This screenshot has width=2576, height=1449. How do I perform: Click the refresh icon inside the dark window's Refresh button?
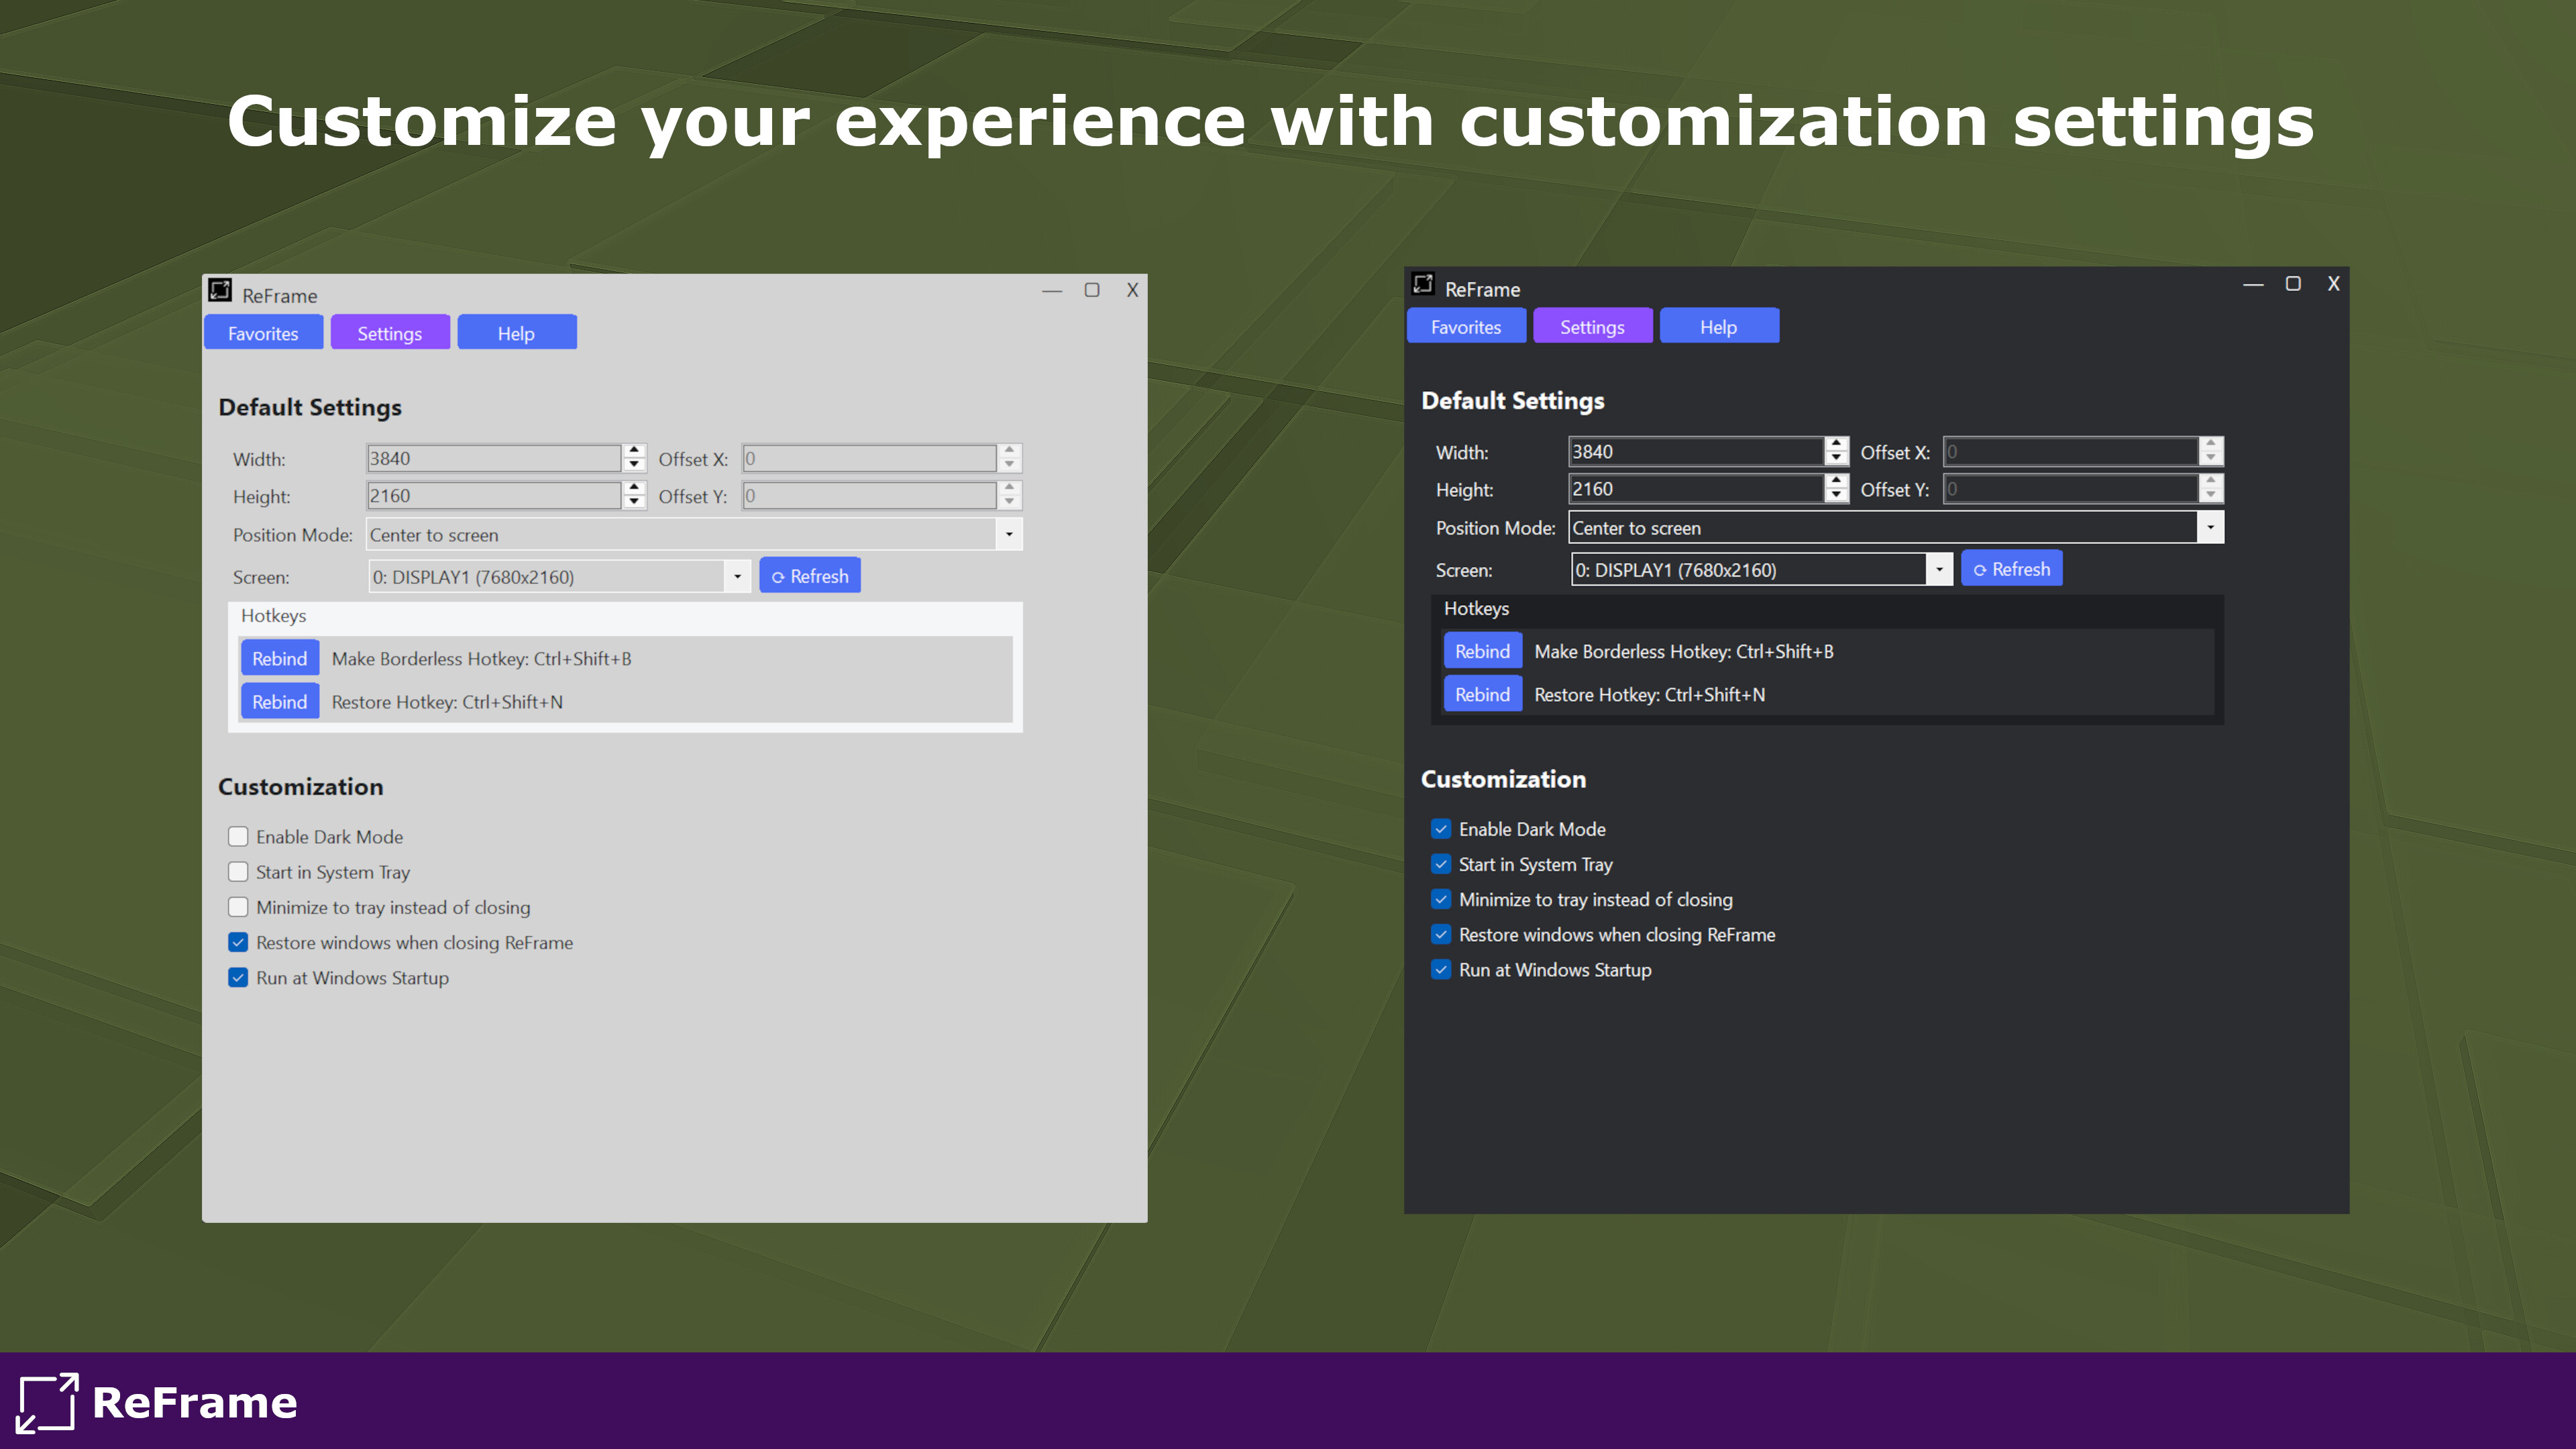tap(1981, 568)
